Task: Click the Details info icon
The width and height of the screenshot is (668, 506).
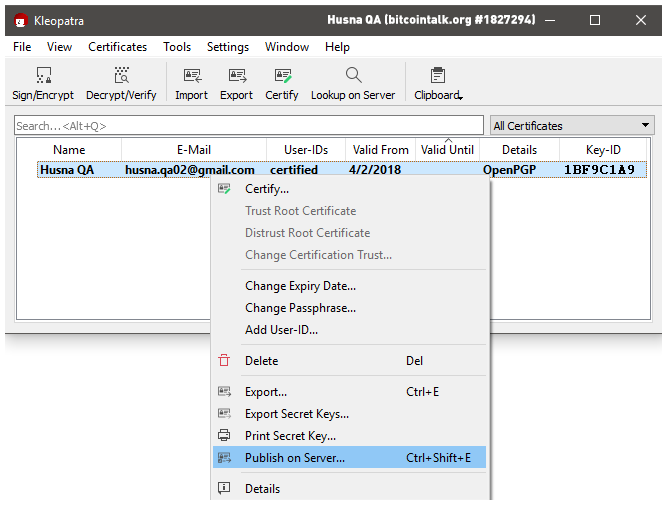Action: click(x=224, y=488)
